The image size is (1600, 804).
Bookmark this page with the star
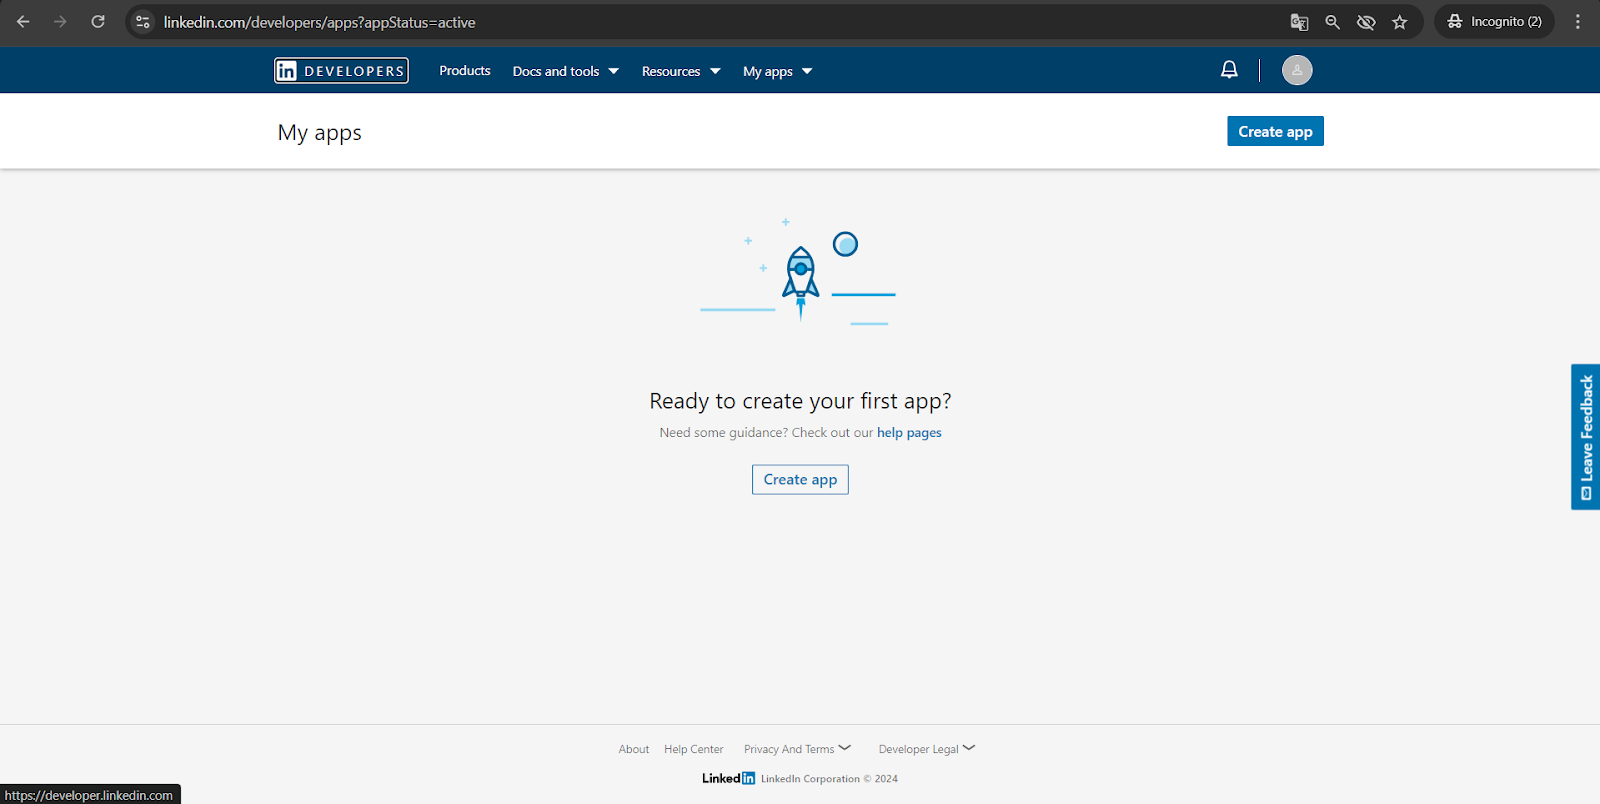1400,22
